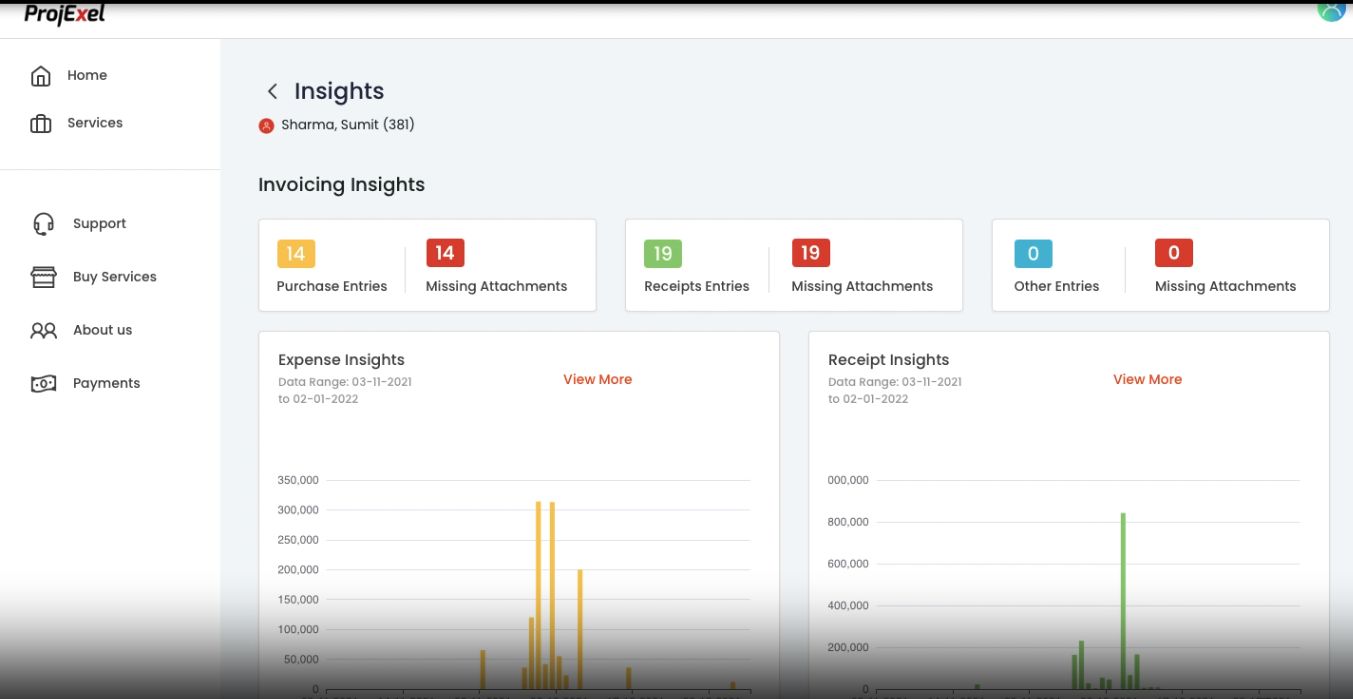Click the Sharma, Sumit (381) name
Screen dimensions: 1353x699
coord(348,125)
